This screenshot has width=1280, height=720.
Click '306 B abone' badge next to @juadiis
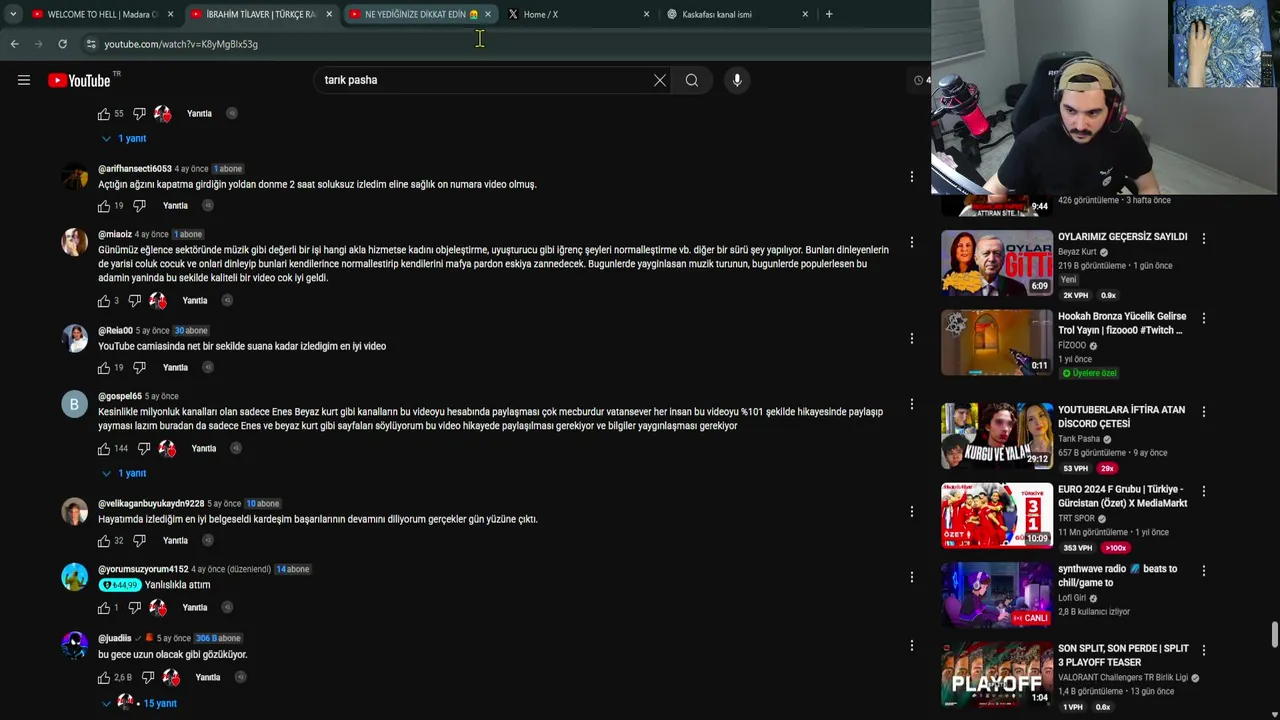pyautogui.click(x=218, y=638)
